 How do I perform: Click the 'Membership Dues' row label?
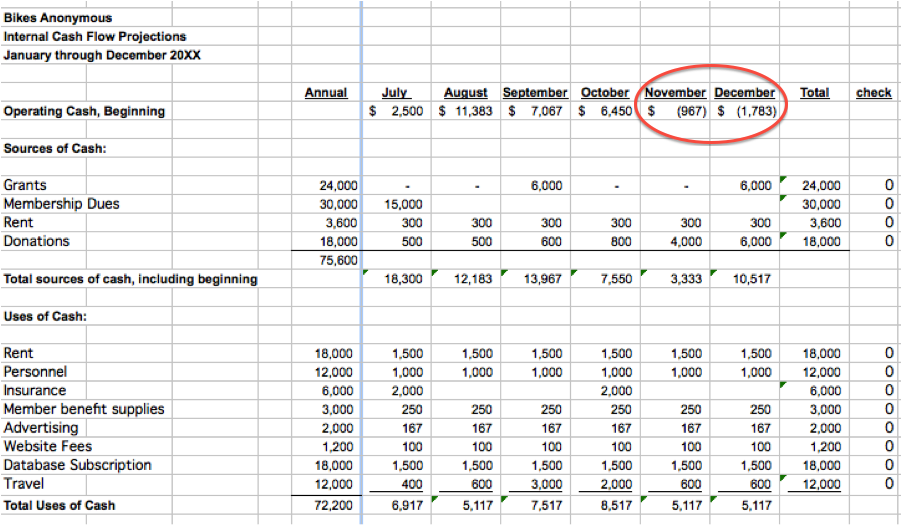point(62,204)
